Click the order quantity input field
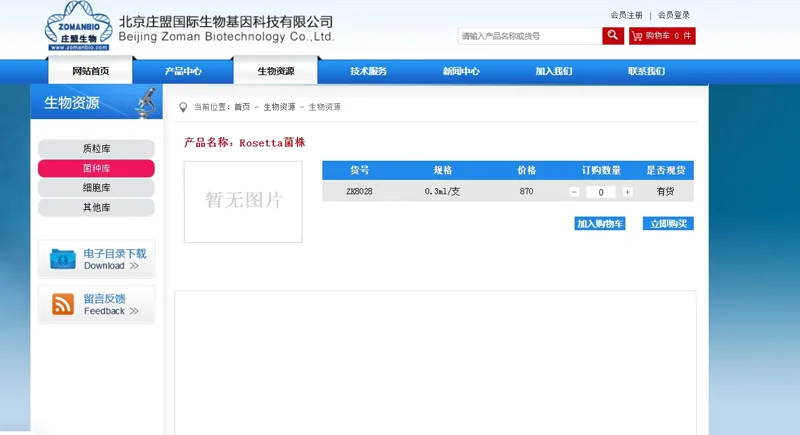The image size is (800, 435). click(x=601, y=192)
